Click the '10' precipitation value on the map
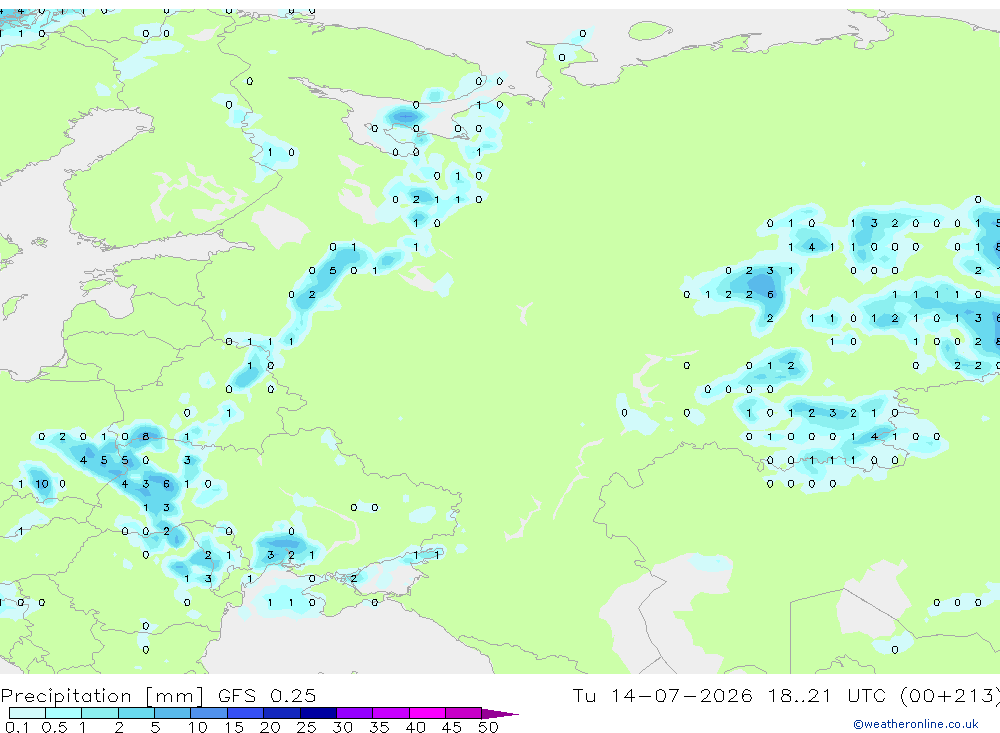The width and height of the screenshot is (1000, 733). point(41,484)
